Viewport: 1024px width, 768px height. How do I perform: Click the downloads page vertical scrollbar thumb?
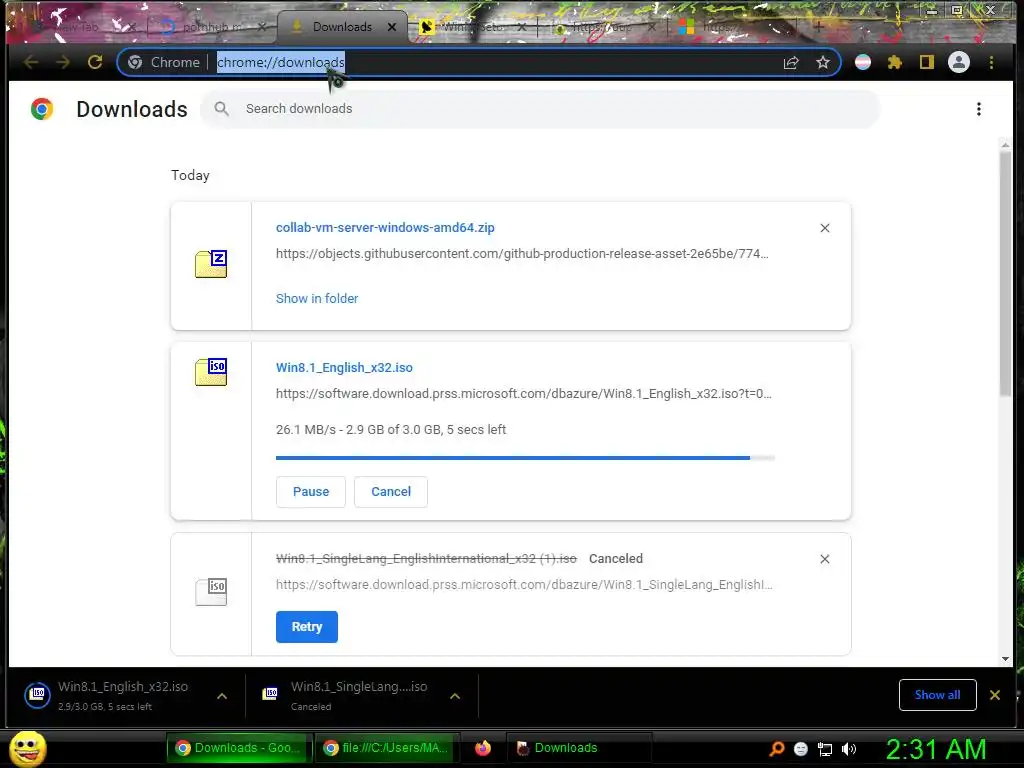click(1005, 273)
